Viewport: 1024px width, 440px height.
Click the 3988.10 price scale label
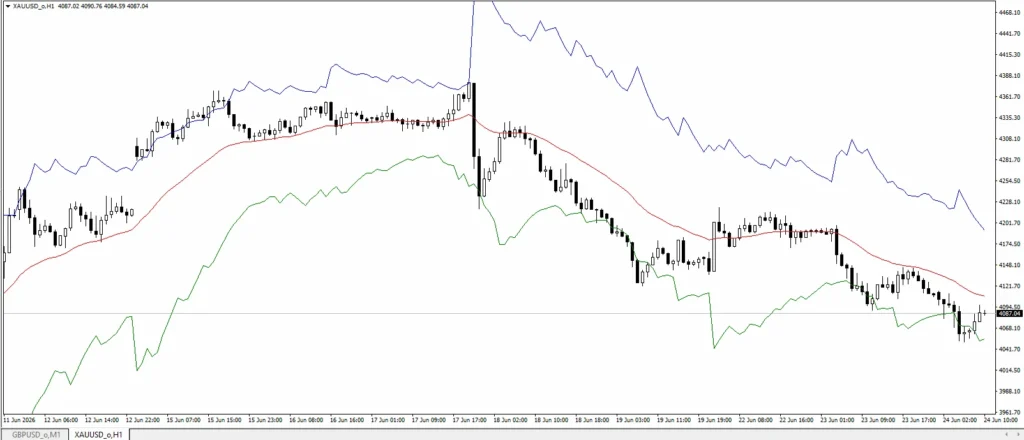click(x=1010, y=392)
